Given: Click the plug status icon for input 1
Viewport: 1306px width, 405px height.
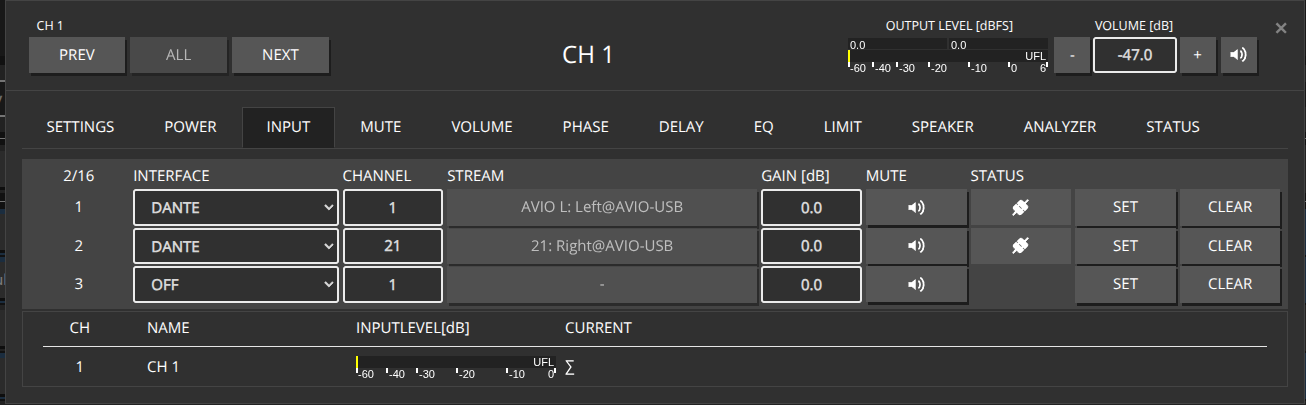Looking at the screenshot, I should 1020,208.
